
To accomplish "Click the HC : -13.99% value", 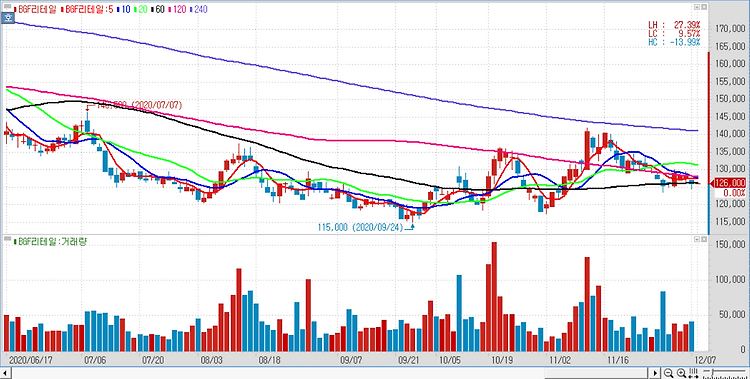I will pyautogui.click(x=674, y=42).
